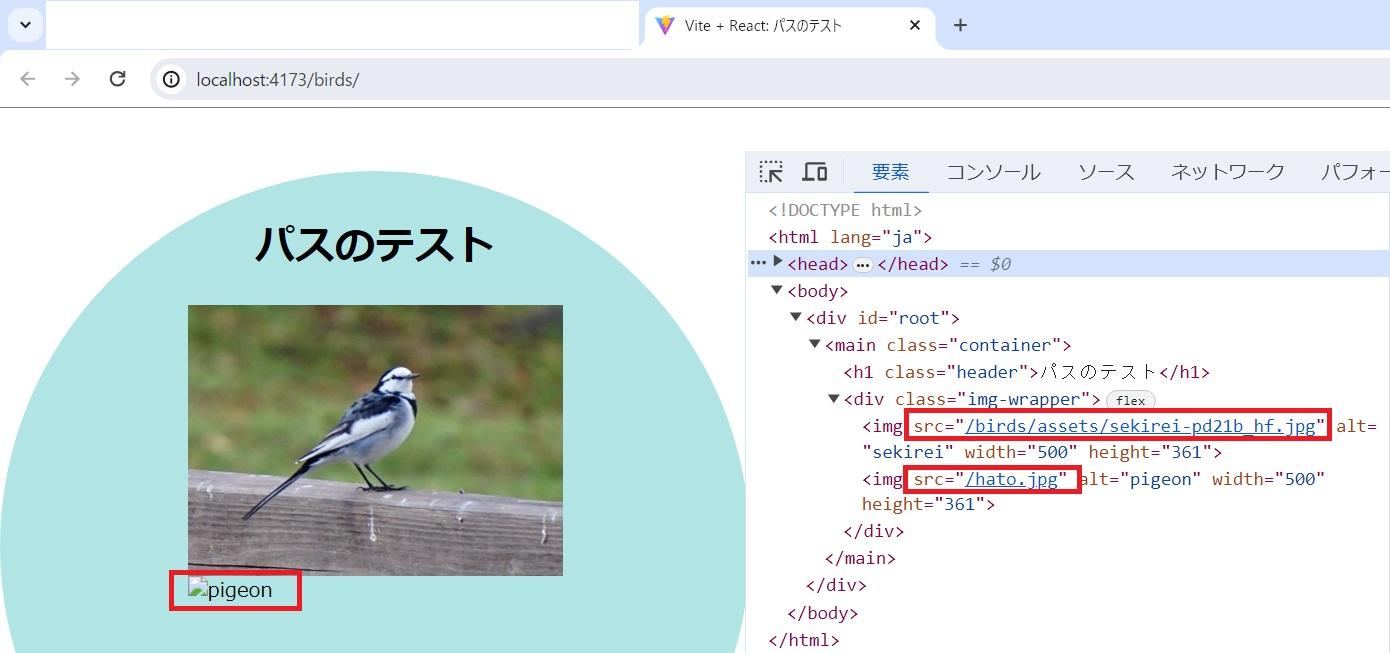The height and width of the screenshot is (653, 1390).
Task: Expand the head element triangle
Action: (x=778, y=262)
